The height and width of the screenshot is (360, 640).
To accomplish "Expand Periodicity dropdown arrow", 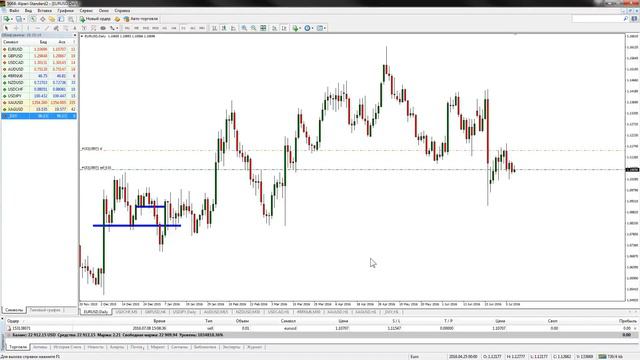I will [x=313, y=28].
